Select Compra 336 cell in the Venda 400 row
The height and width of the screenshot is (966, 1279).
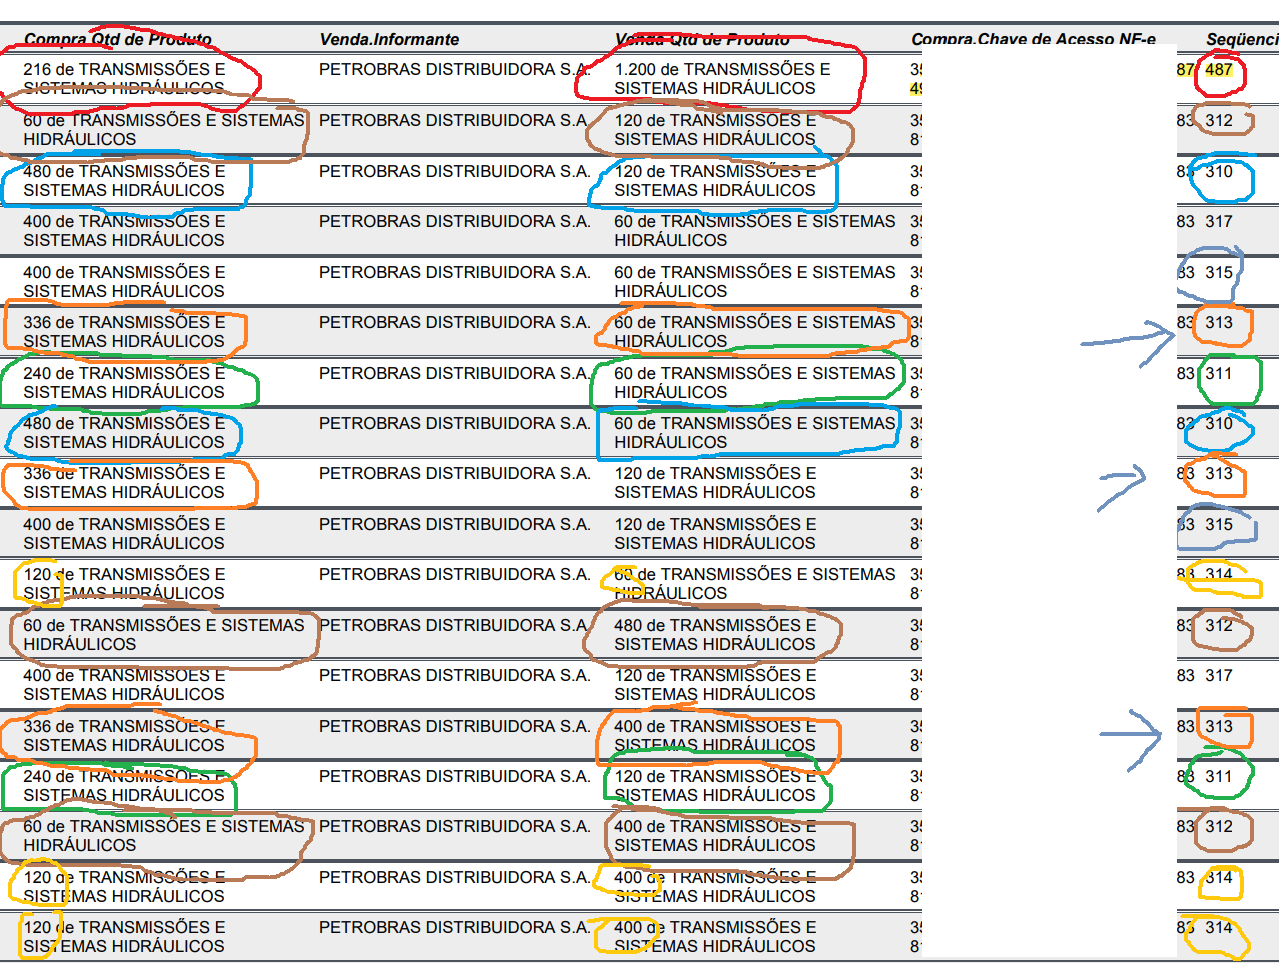coord(124,735)
